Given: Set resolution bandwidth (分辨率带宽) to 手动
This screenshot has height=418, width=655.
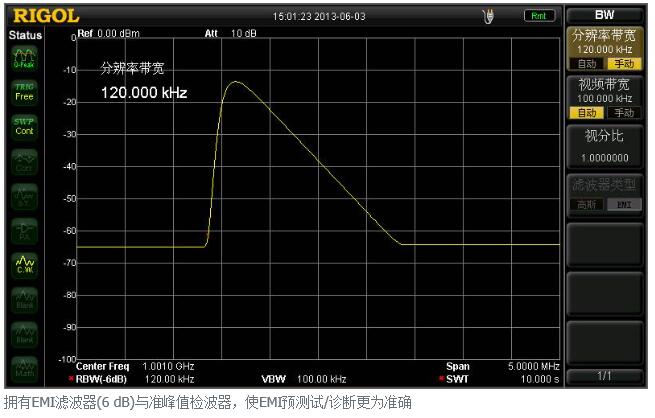Looking at the screenshot, I should coord(619,63).
